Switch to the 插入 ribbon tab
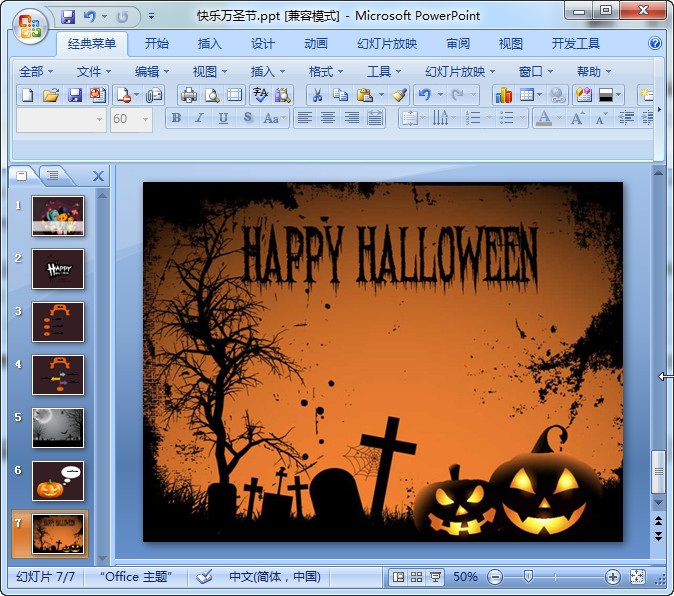 point(209,43)
